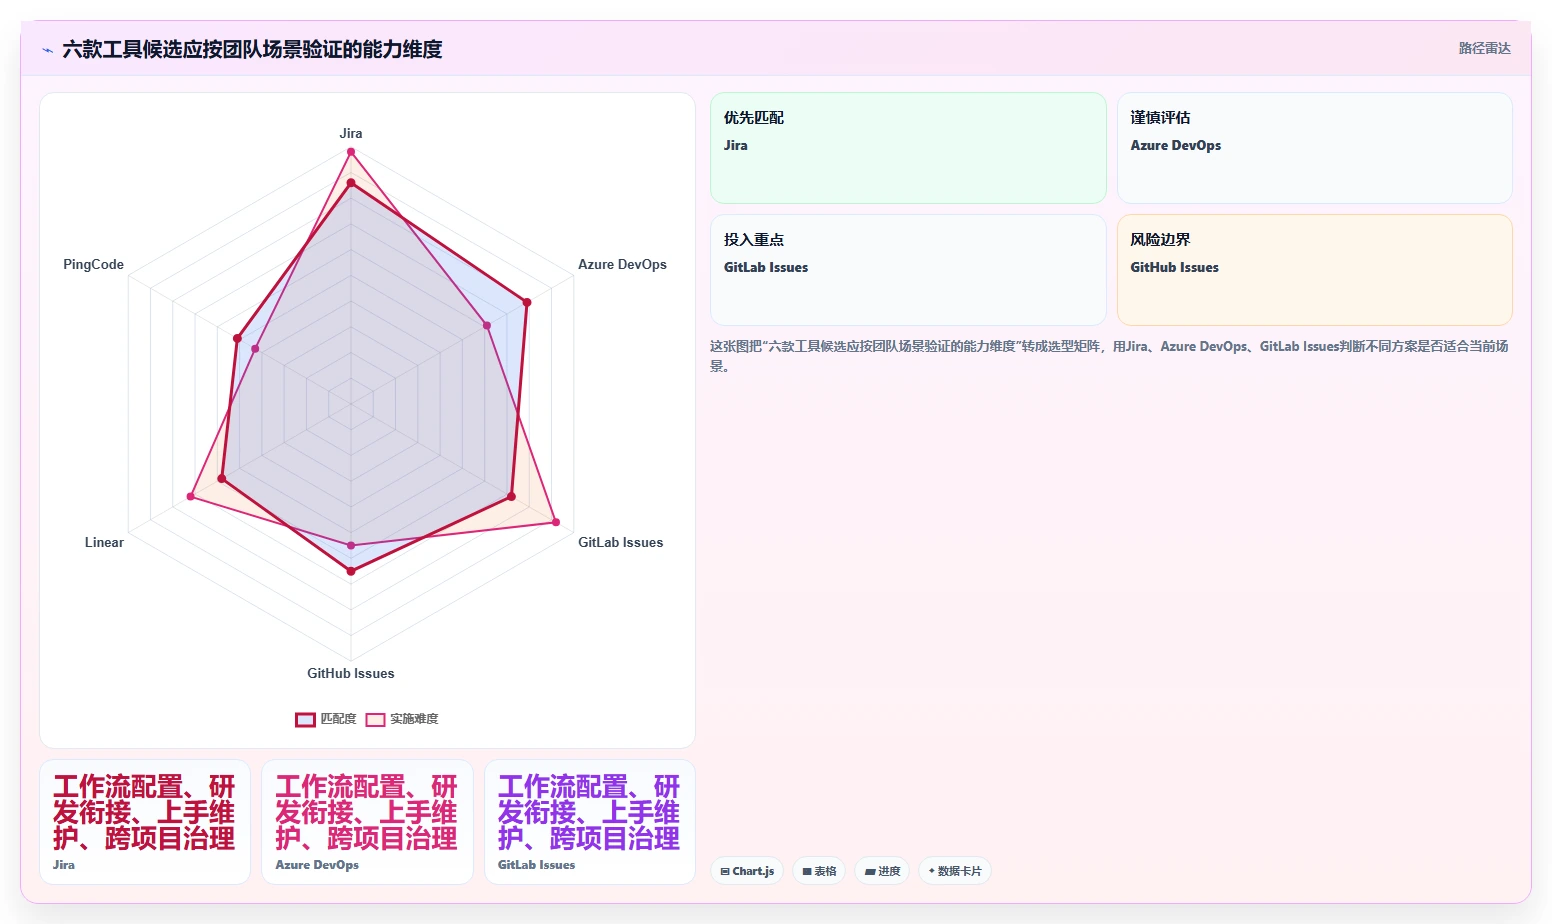Click the pink Azure DevOps summary card

[x=367, y=822]
